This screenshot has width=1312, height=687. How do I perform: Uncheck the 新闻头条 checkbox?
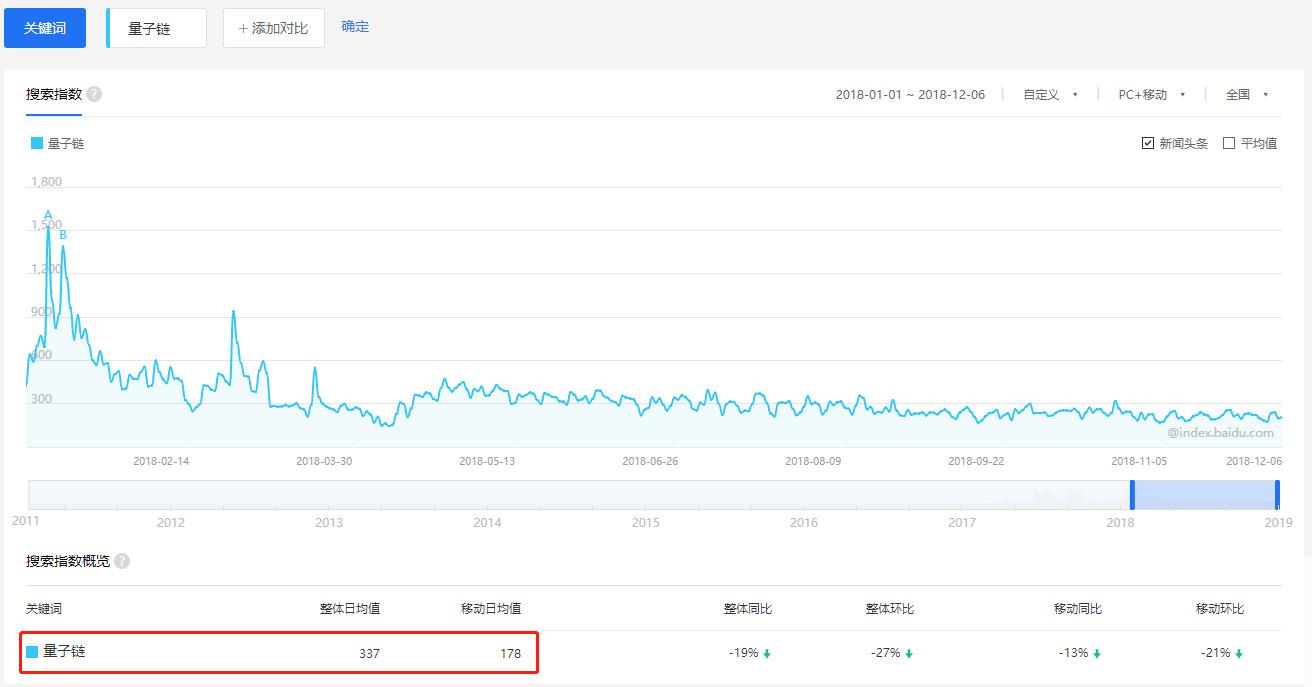[x=1148, y=143]
